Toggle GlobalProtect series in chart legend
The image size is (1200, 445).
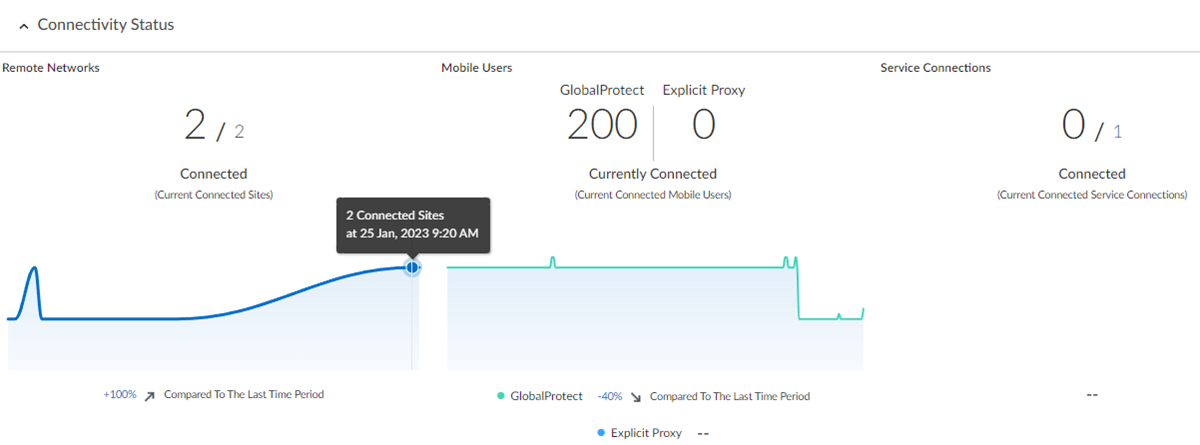coord(546,396)
